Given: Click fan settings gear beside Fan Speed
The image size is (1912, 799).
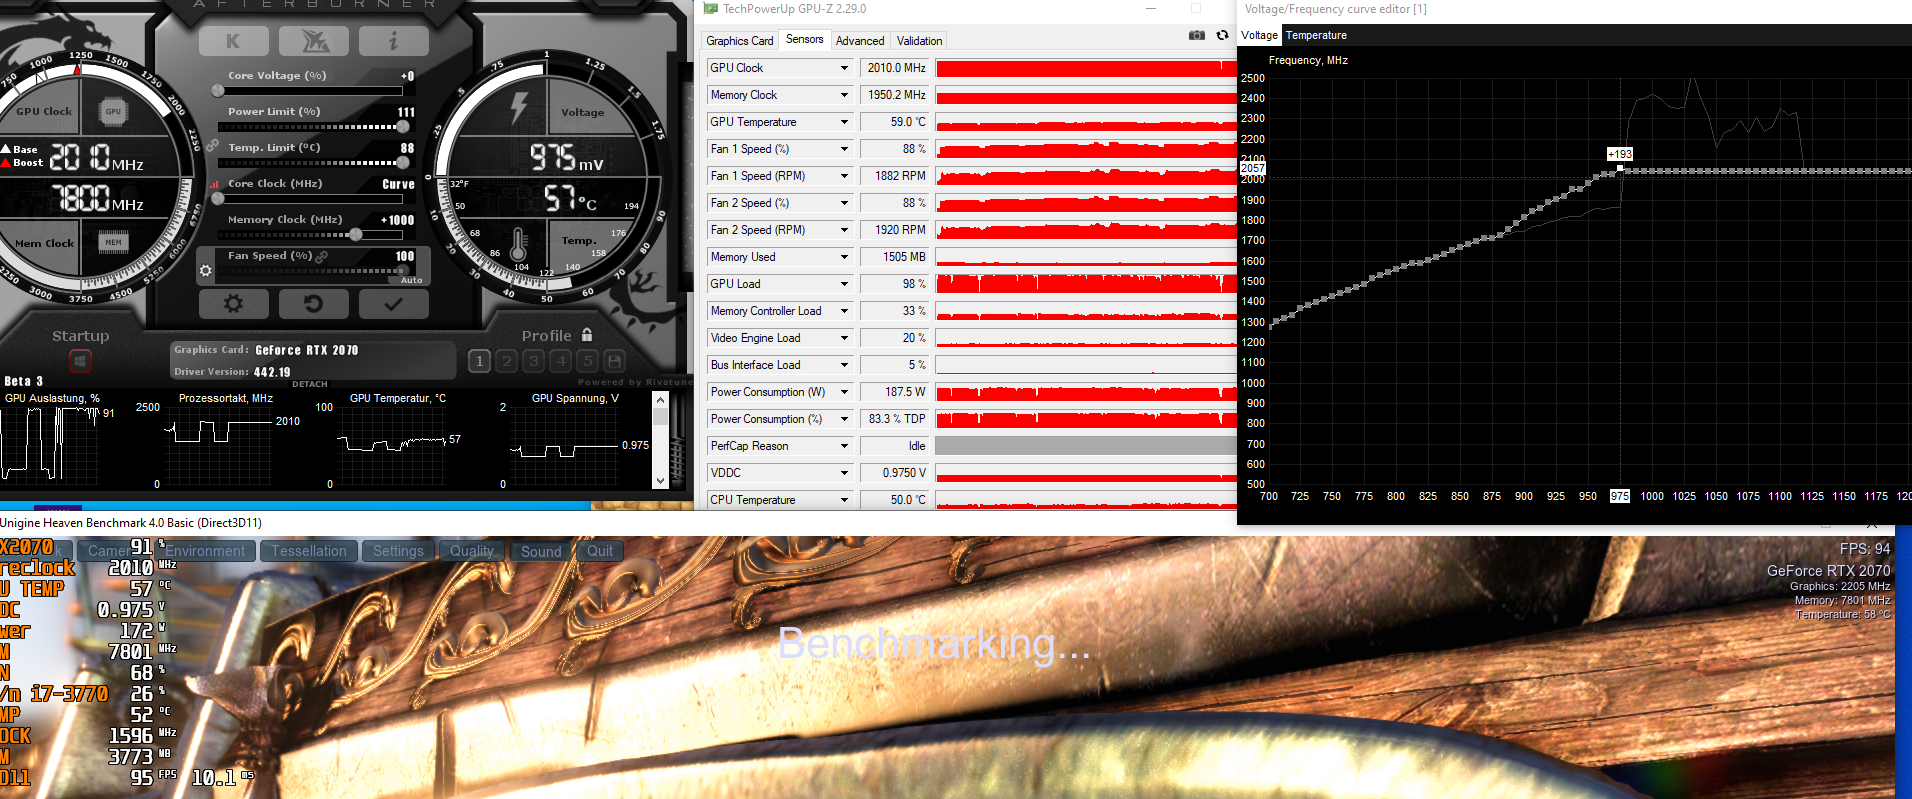Looking at the screenshot, I should pyautogui.click(x=206, y=270).
